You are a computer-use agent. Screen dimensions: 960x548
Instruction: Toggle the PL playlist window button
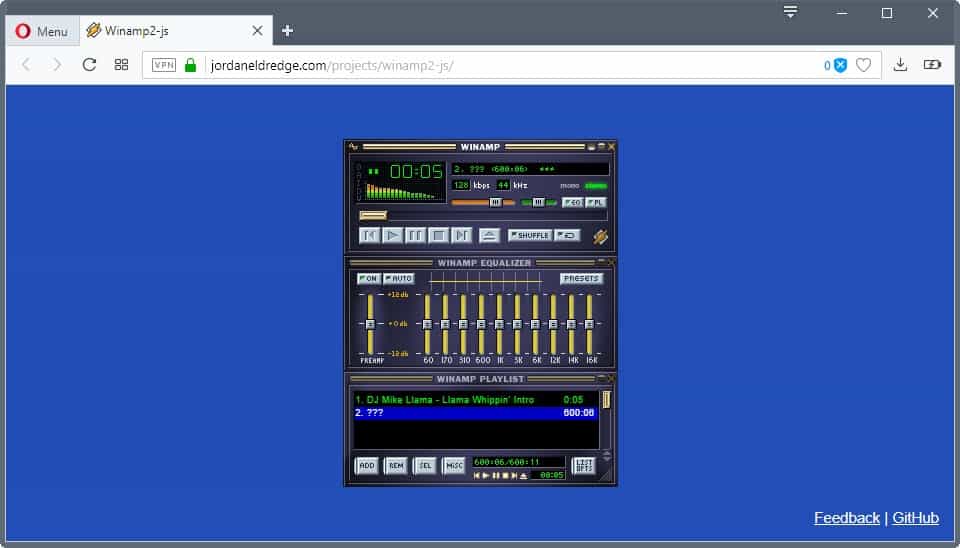tap(596, 202)
